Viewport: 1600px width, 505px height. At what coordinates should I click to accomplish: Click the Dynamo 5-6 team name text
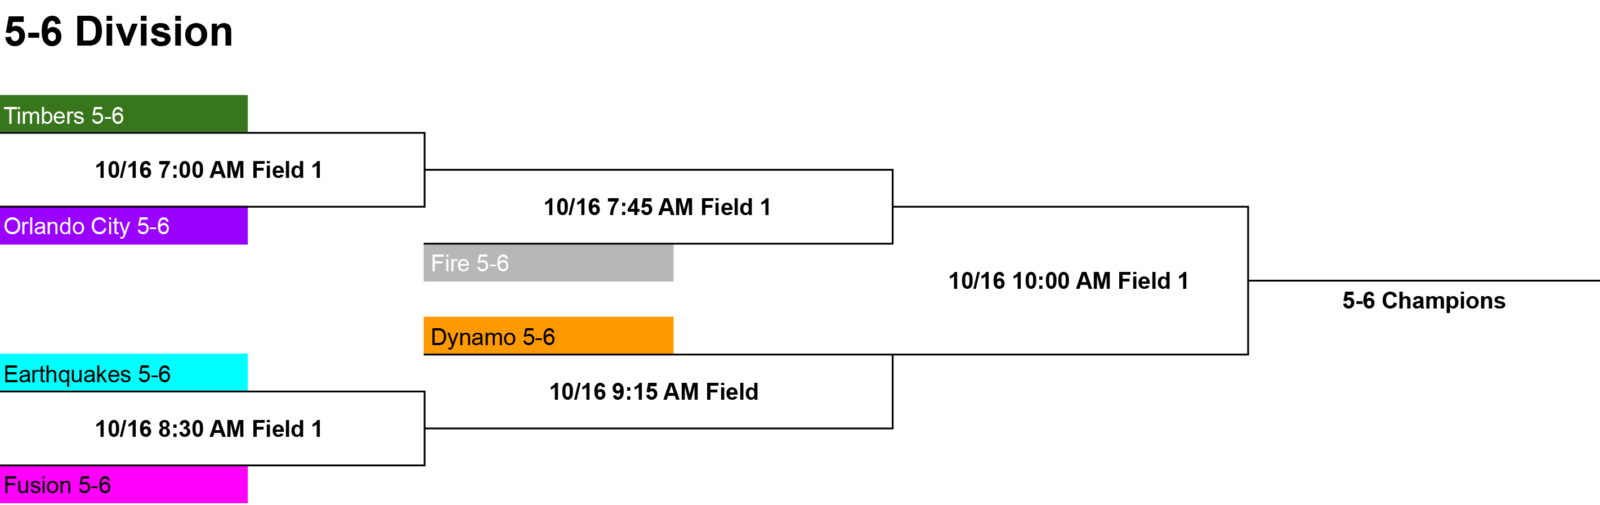(x=493, y=338)
